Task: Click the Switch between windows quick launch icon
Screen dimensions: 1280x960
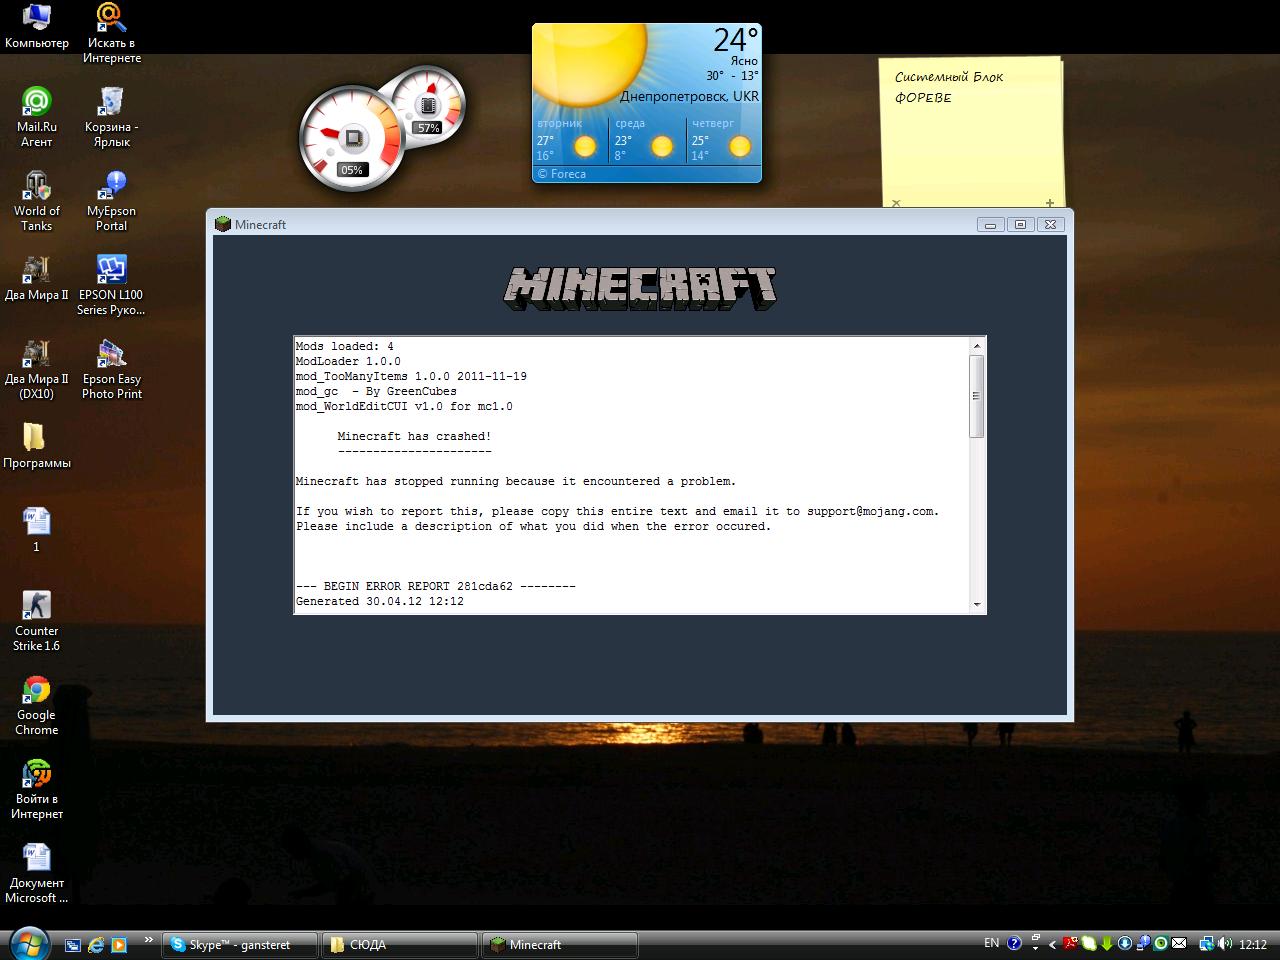Action: 73,944
